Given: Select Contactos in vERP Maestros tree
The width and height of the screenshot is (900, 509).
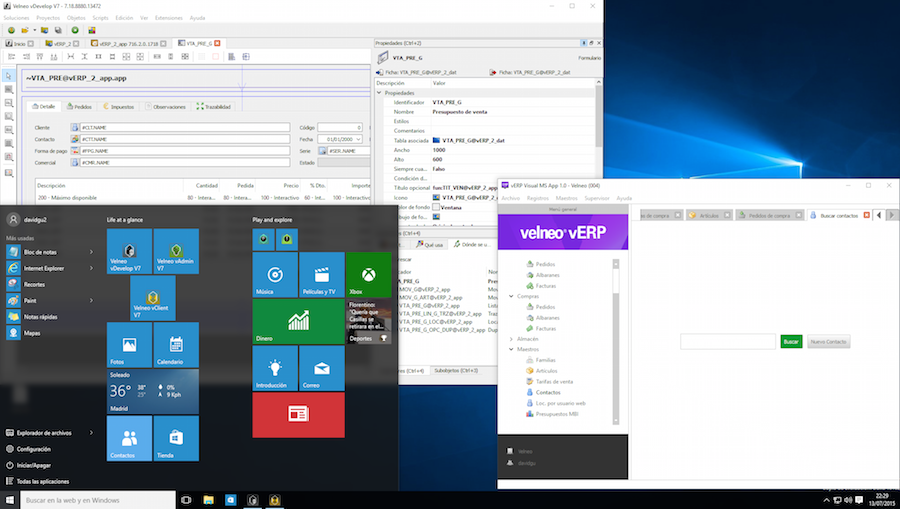Looking at the screenshot, I should pyautogui.click(x=548, y=393).
